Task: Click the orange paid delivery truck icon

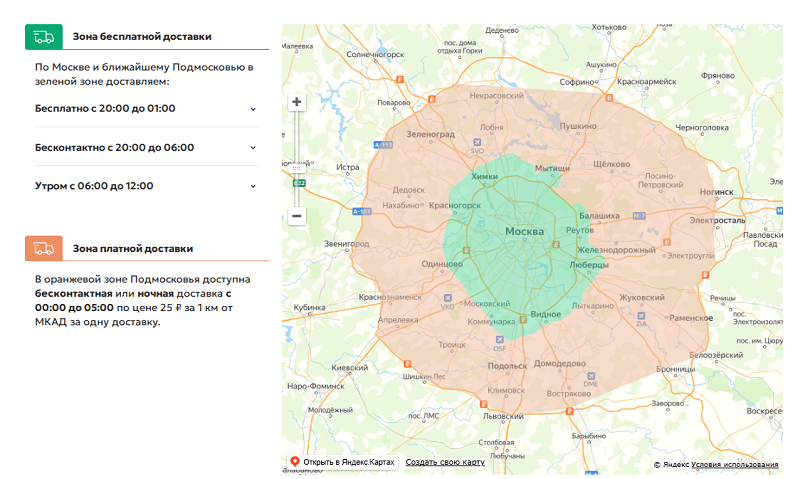Action: tap(44, 248)
